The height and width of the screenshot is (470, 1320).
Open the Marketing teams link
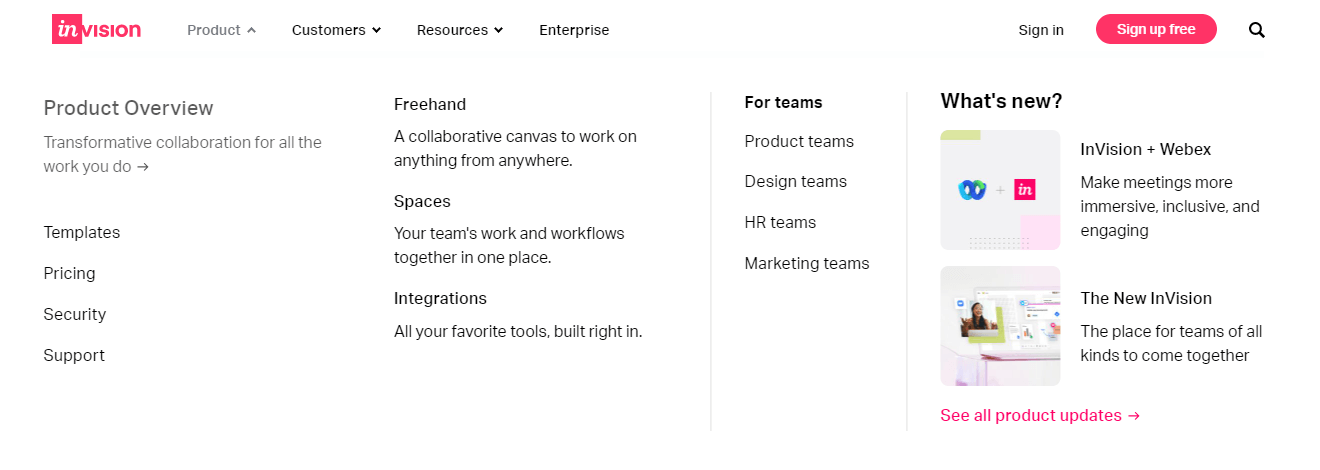click(x=807, y=263)
